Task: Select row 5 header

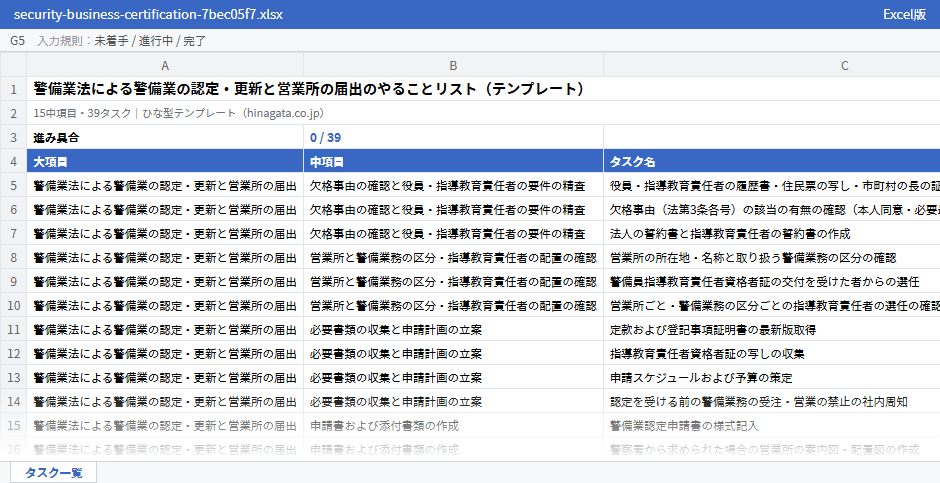Action: coord(13,185)
